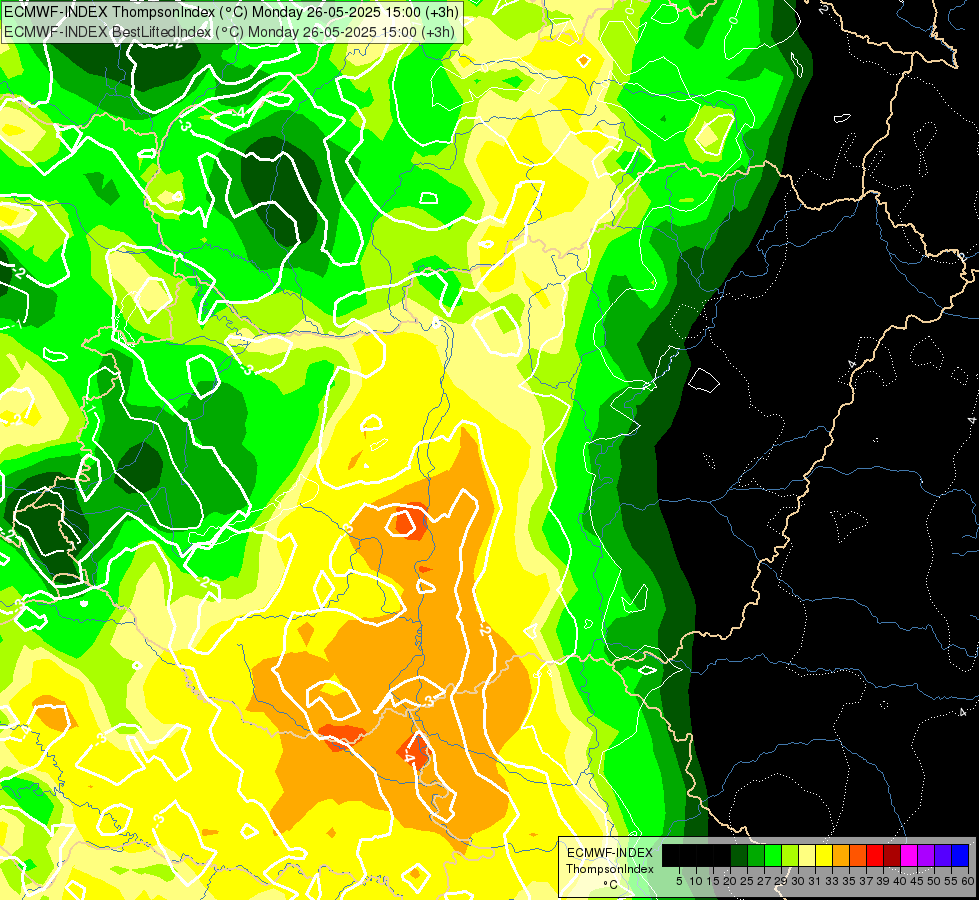Click the legend tick label 31
The image size is (979, 900).
815,881
